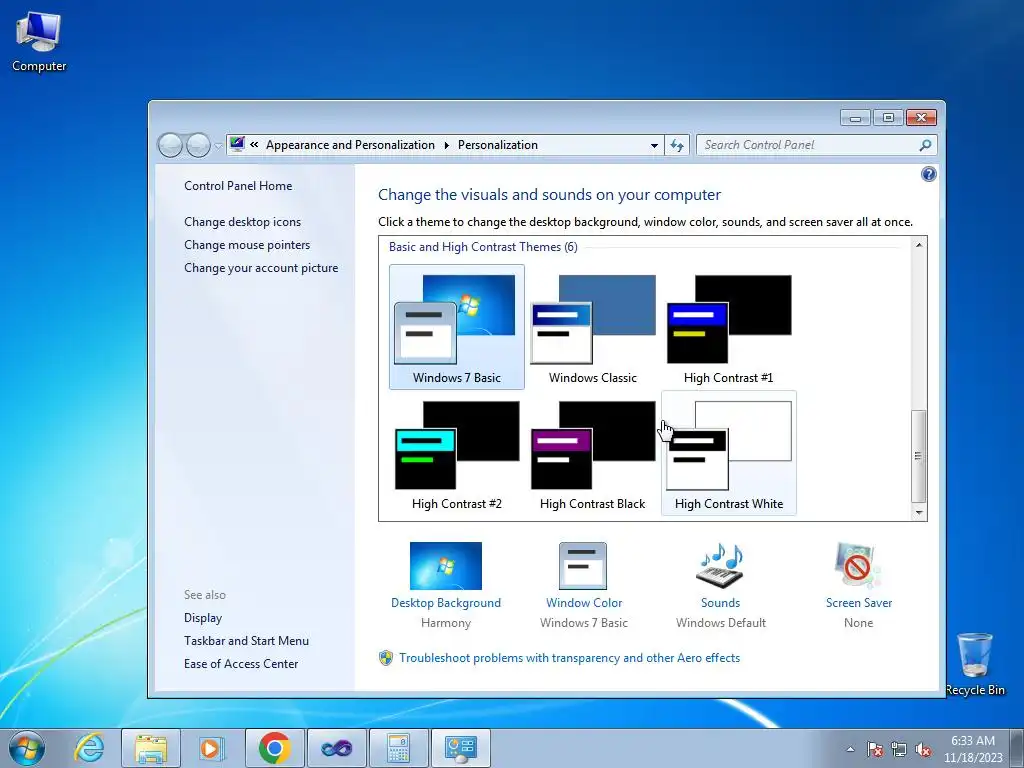
Task: Click the search magnifier icon
Action: [925, 145]
